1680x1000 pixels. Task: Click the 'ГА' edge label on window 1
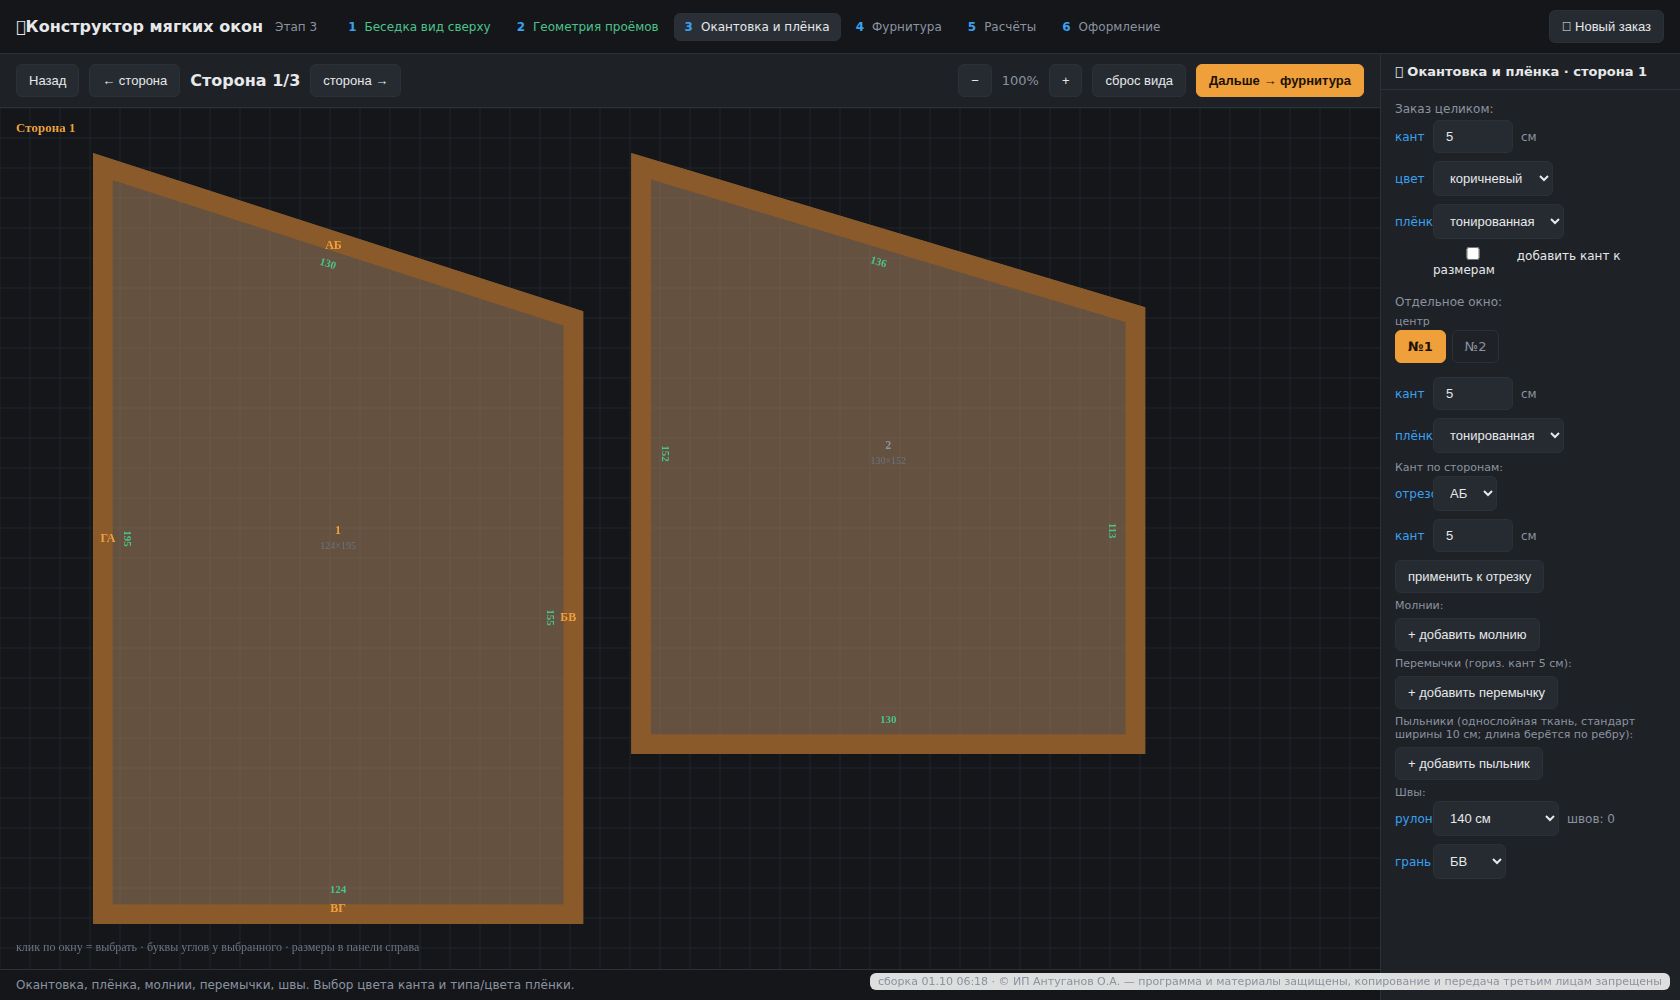click(108, 538)
